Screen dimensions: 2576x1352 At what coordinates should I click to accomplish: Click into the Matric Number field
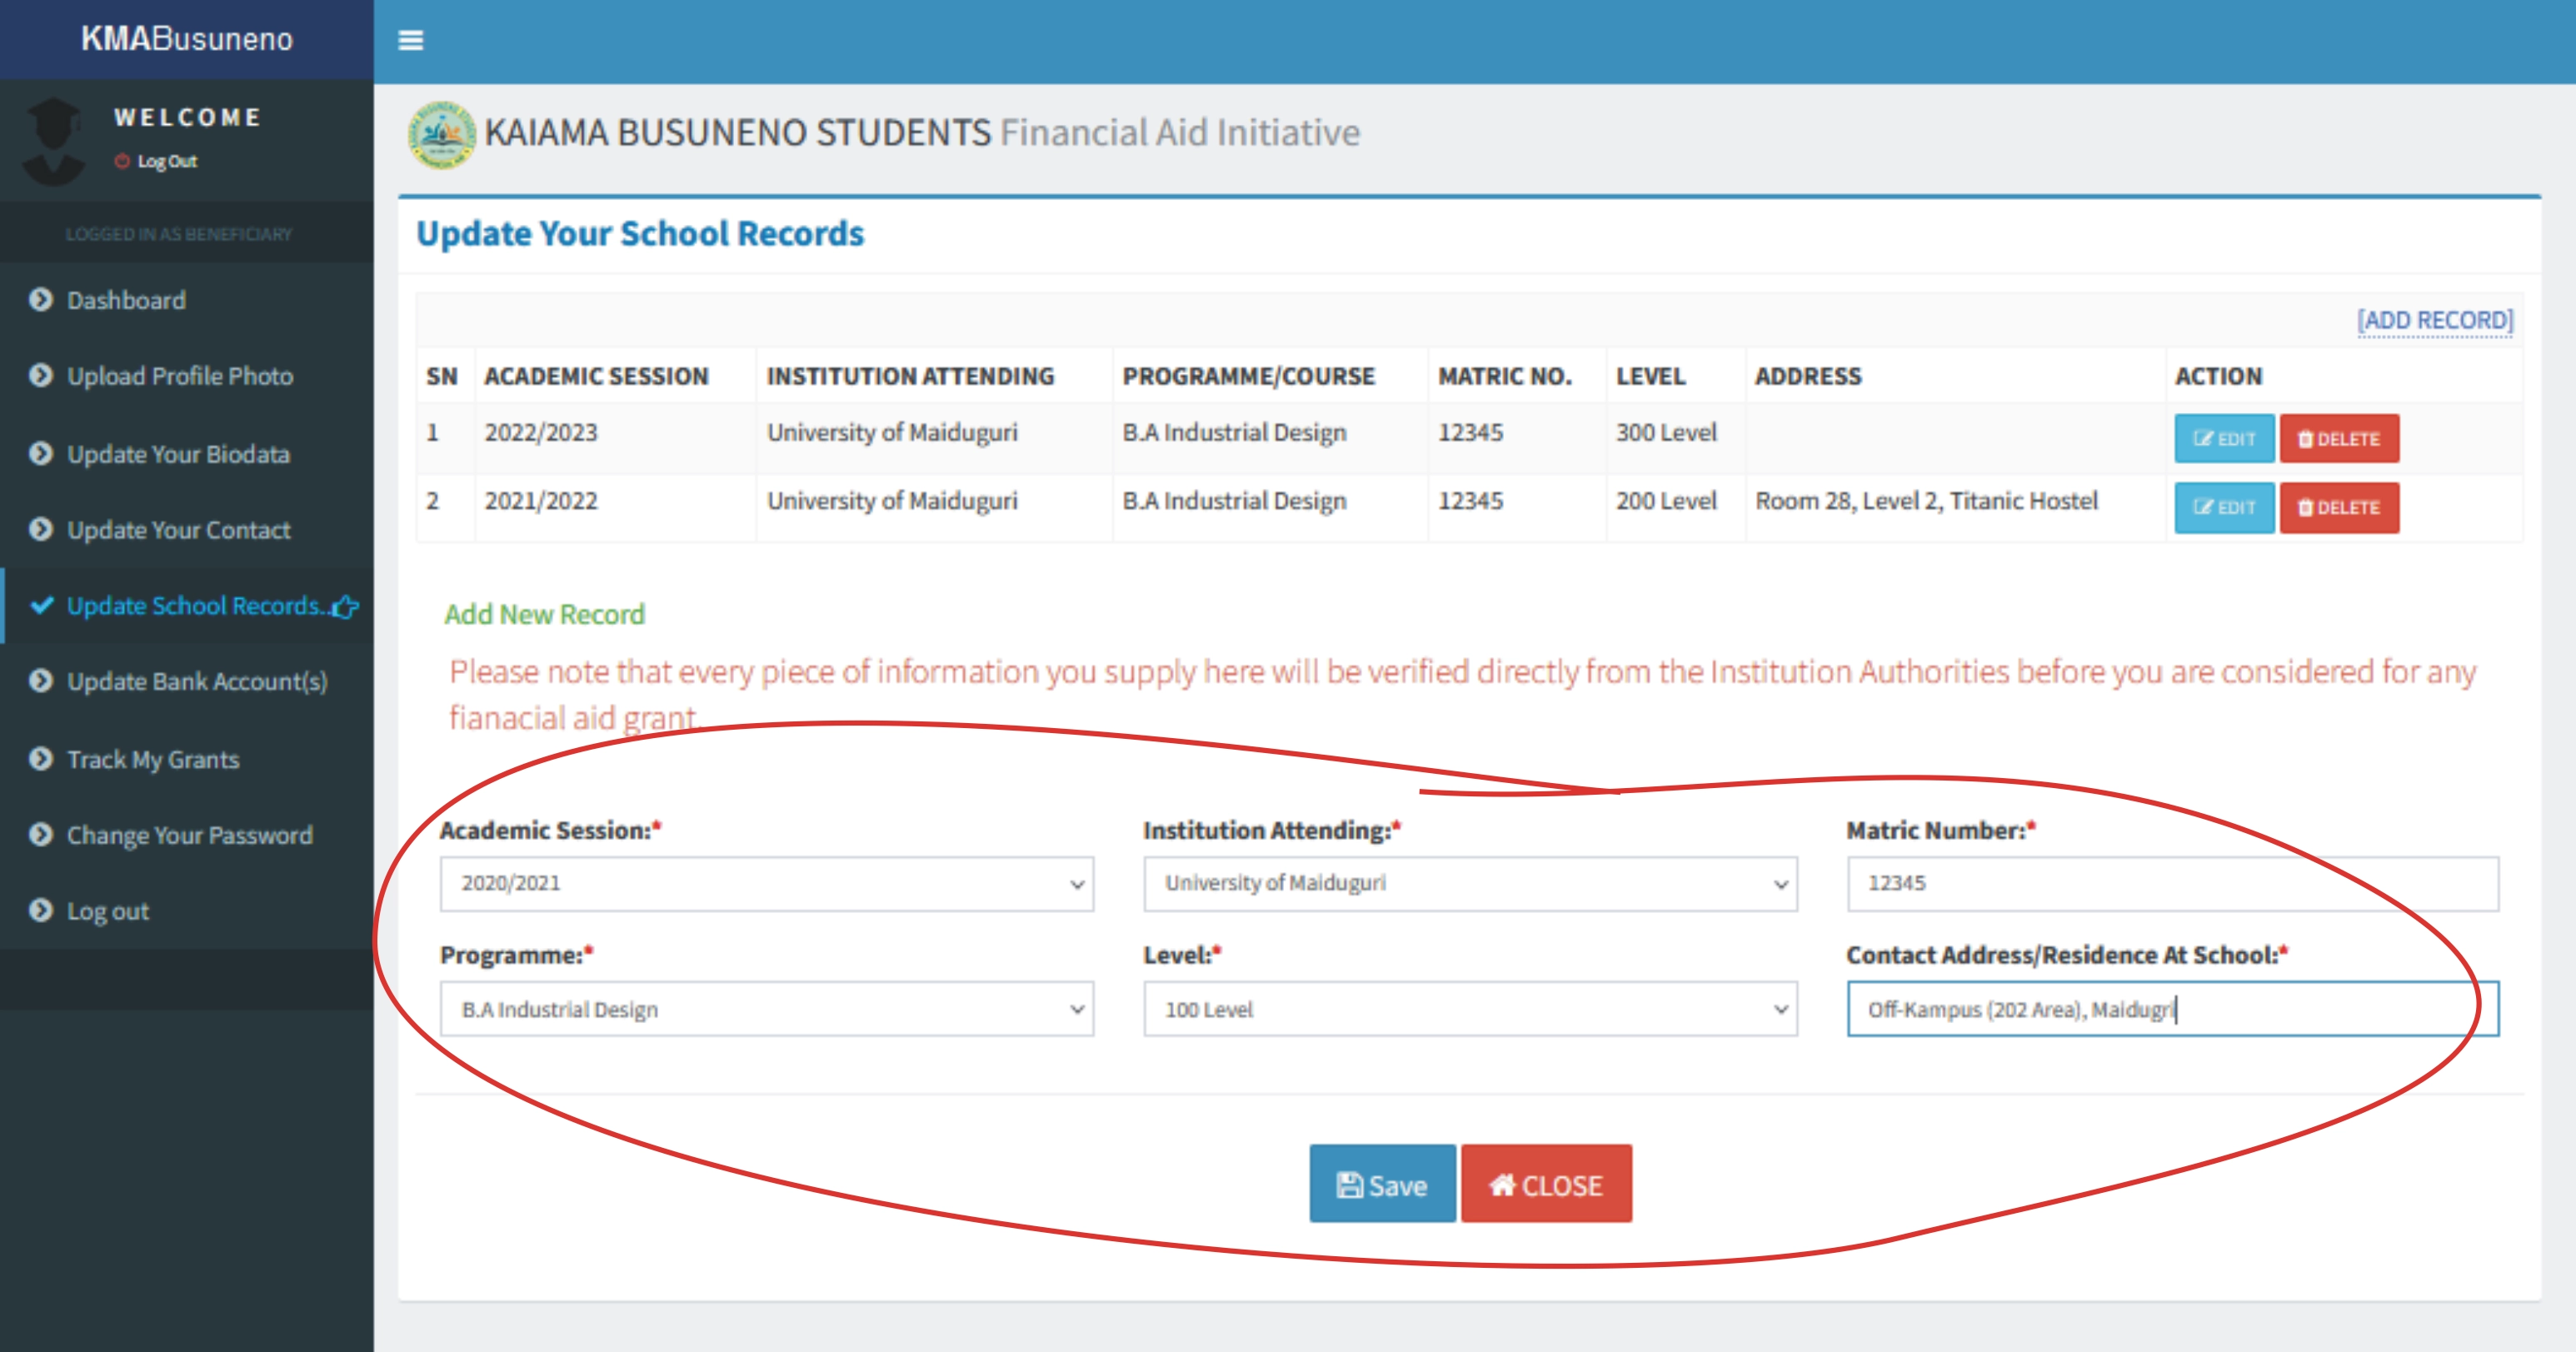click(2172, 883)
